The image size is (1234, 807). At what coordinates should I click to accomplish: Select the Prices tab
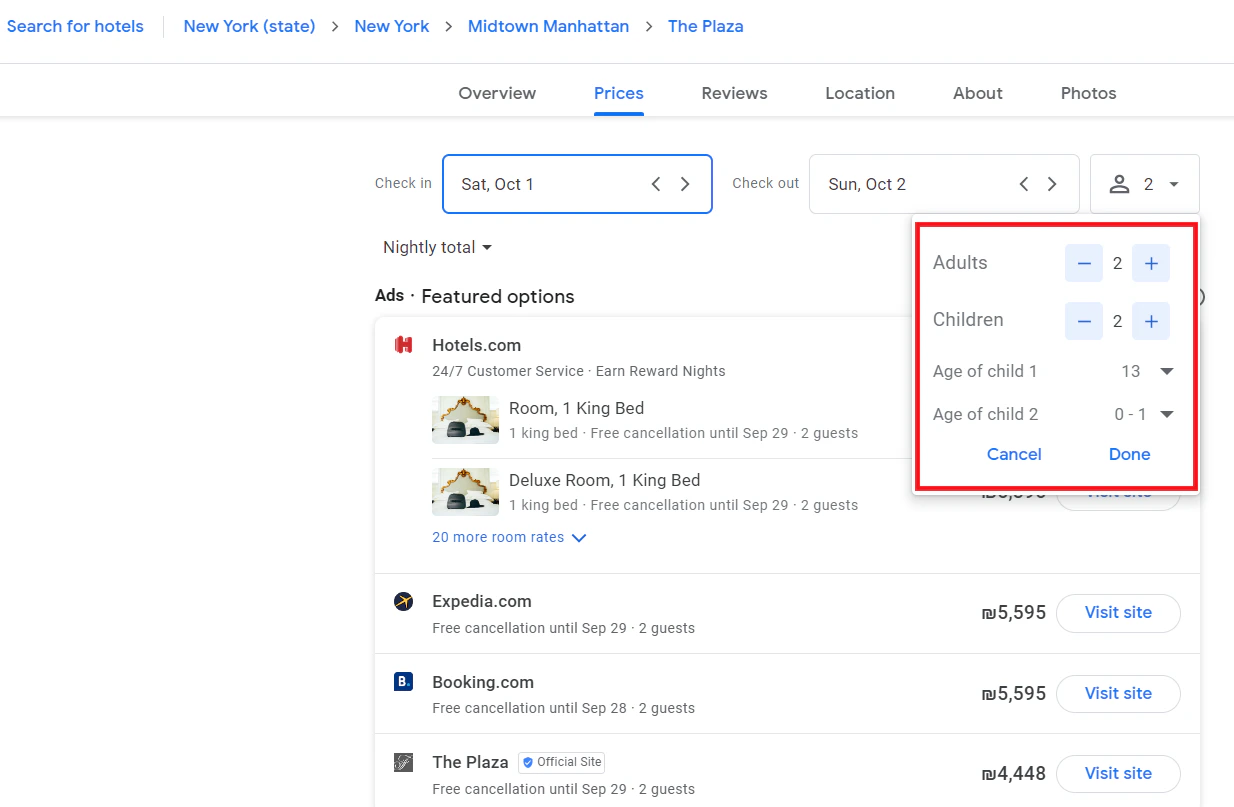point(619,93)
